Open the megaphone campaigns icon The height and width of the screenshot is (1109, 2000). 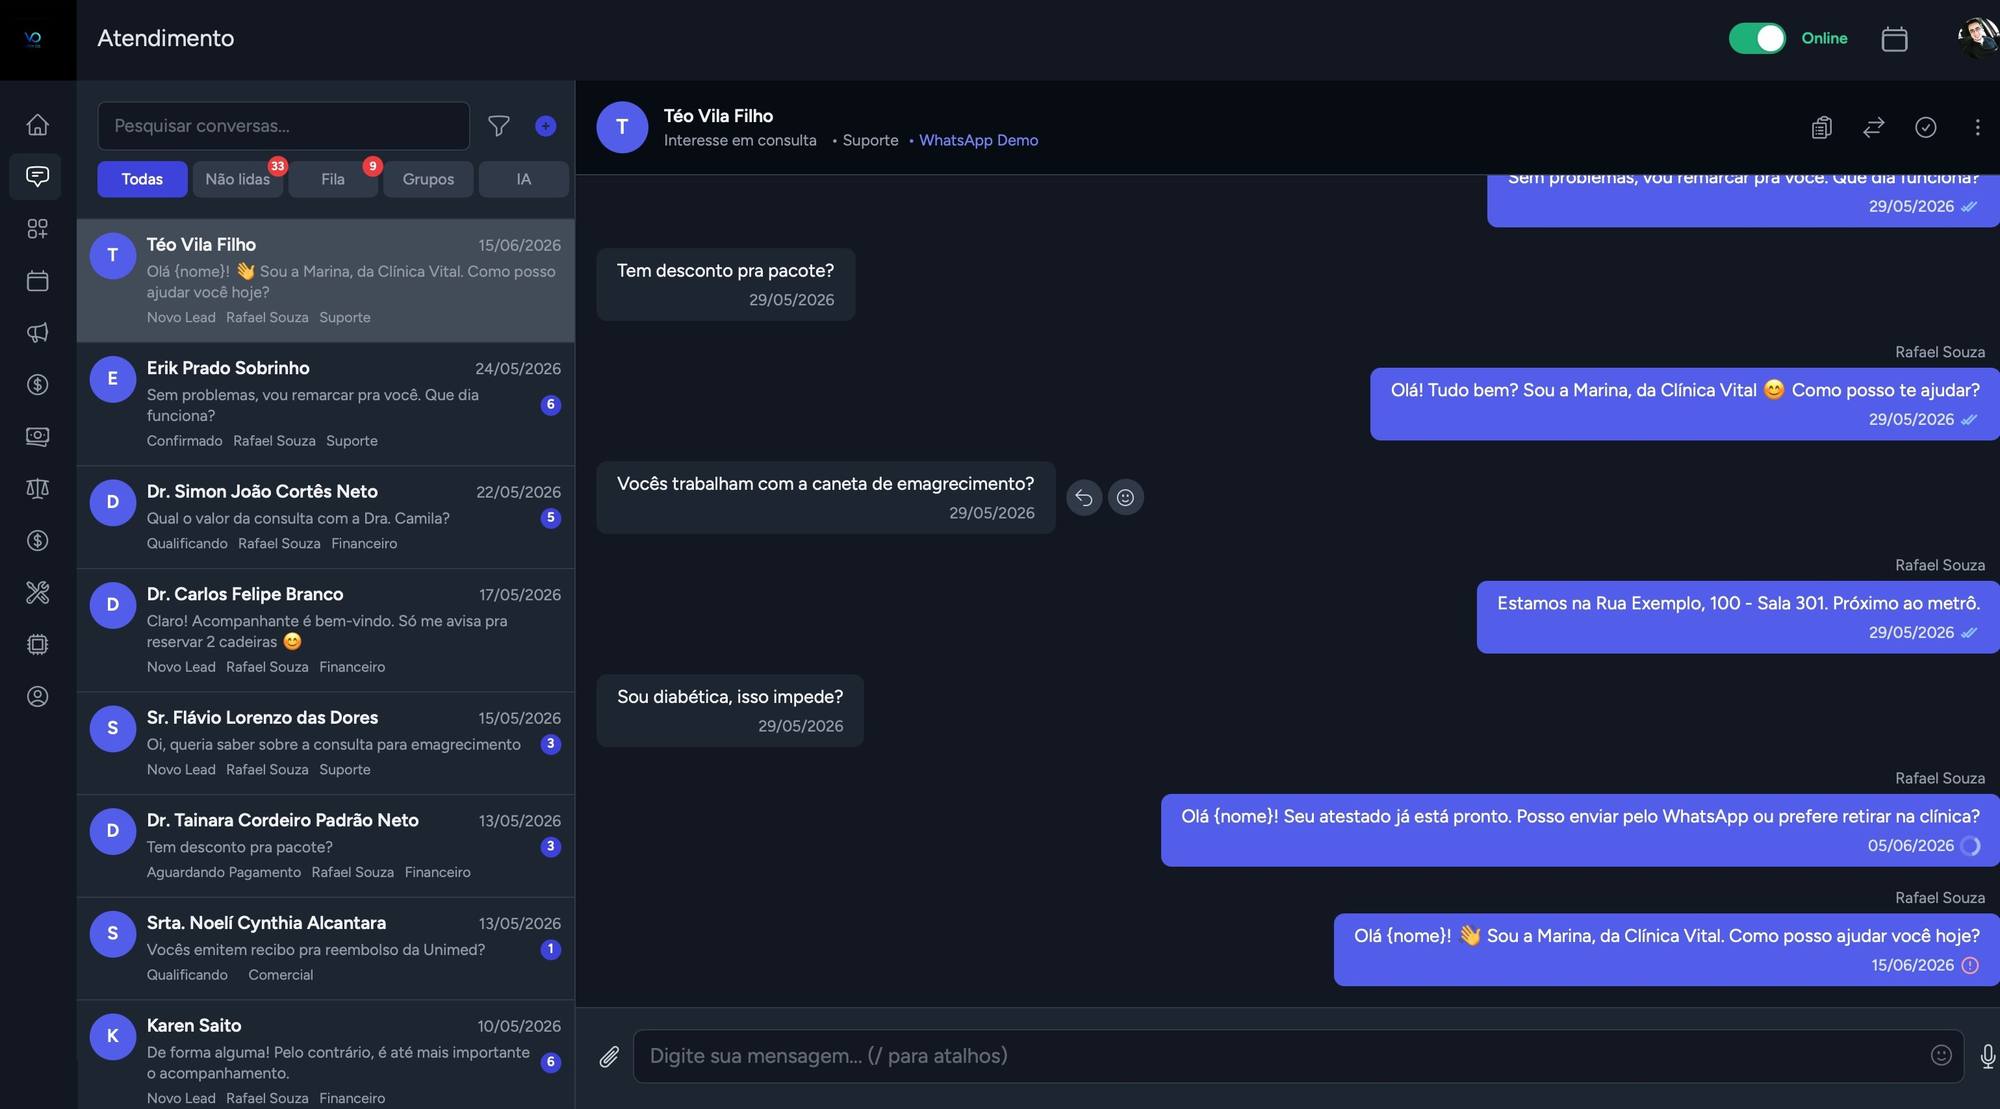coord(37,333)
